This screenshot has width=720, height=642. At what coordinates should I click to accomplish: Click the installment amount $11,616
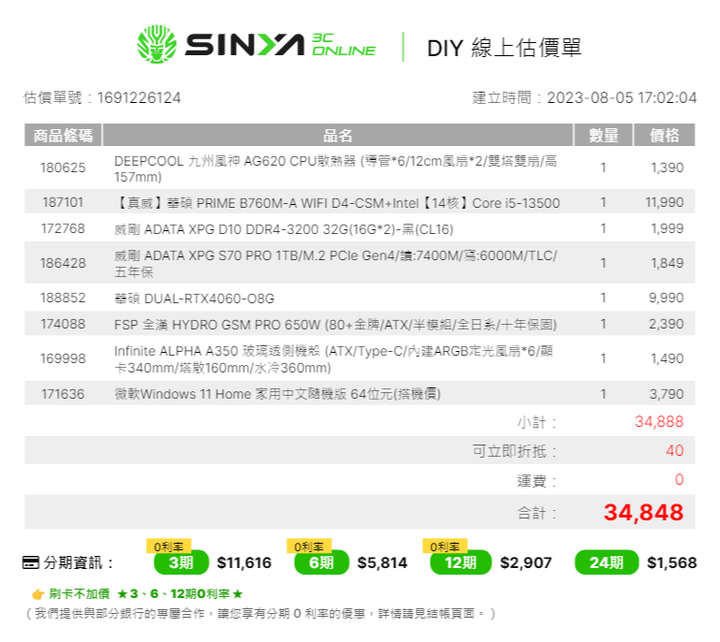[x=244, y=563]
